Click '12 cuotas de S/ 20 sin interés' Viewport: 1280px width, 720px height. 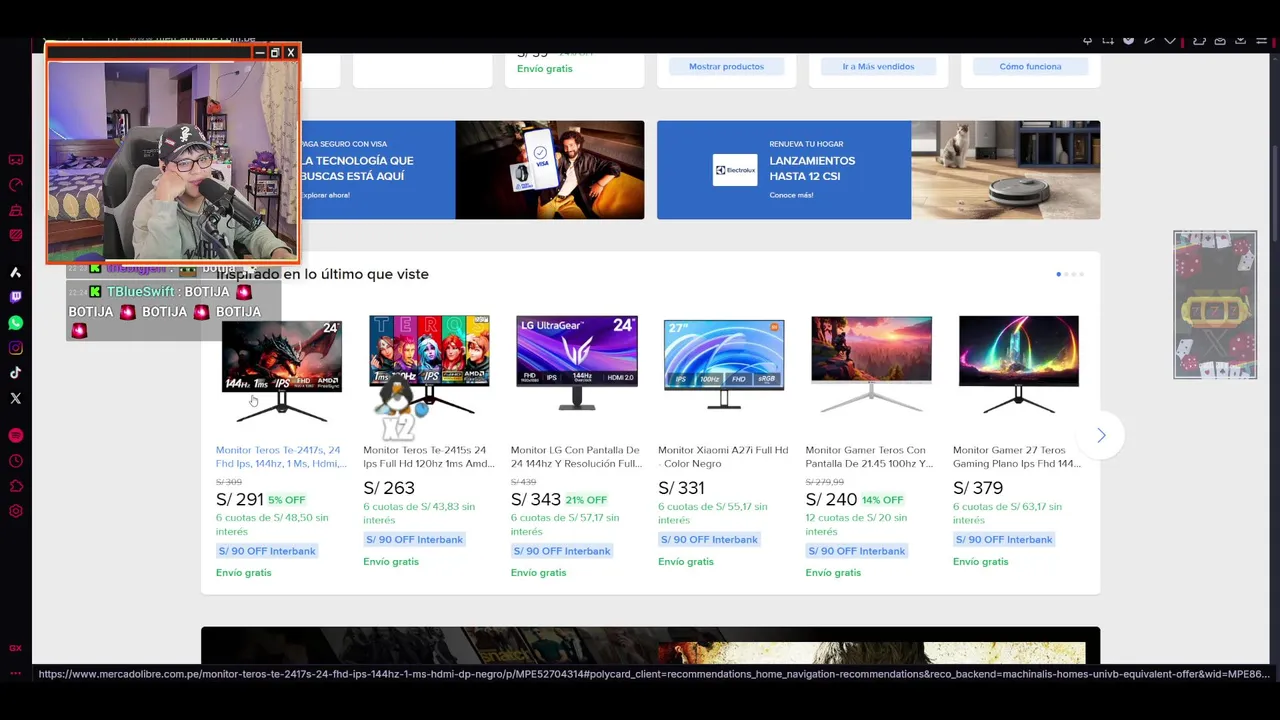(x=856, y=524)
